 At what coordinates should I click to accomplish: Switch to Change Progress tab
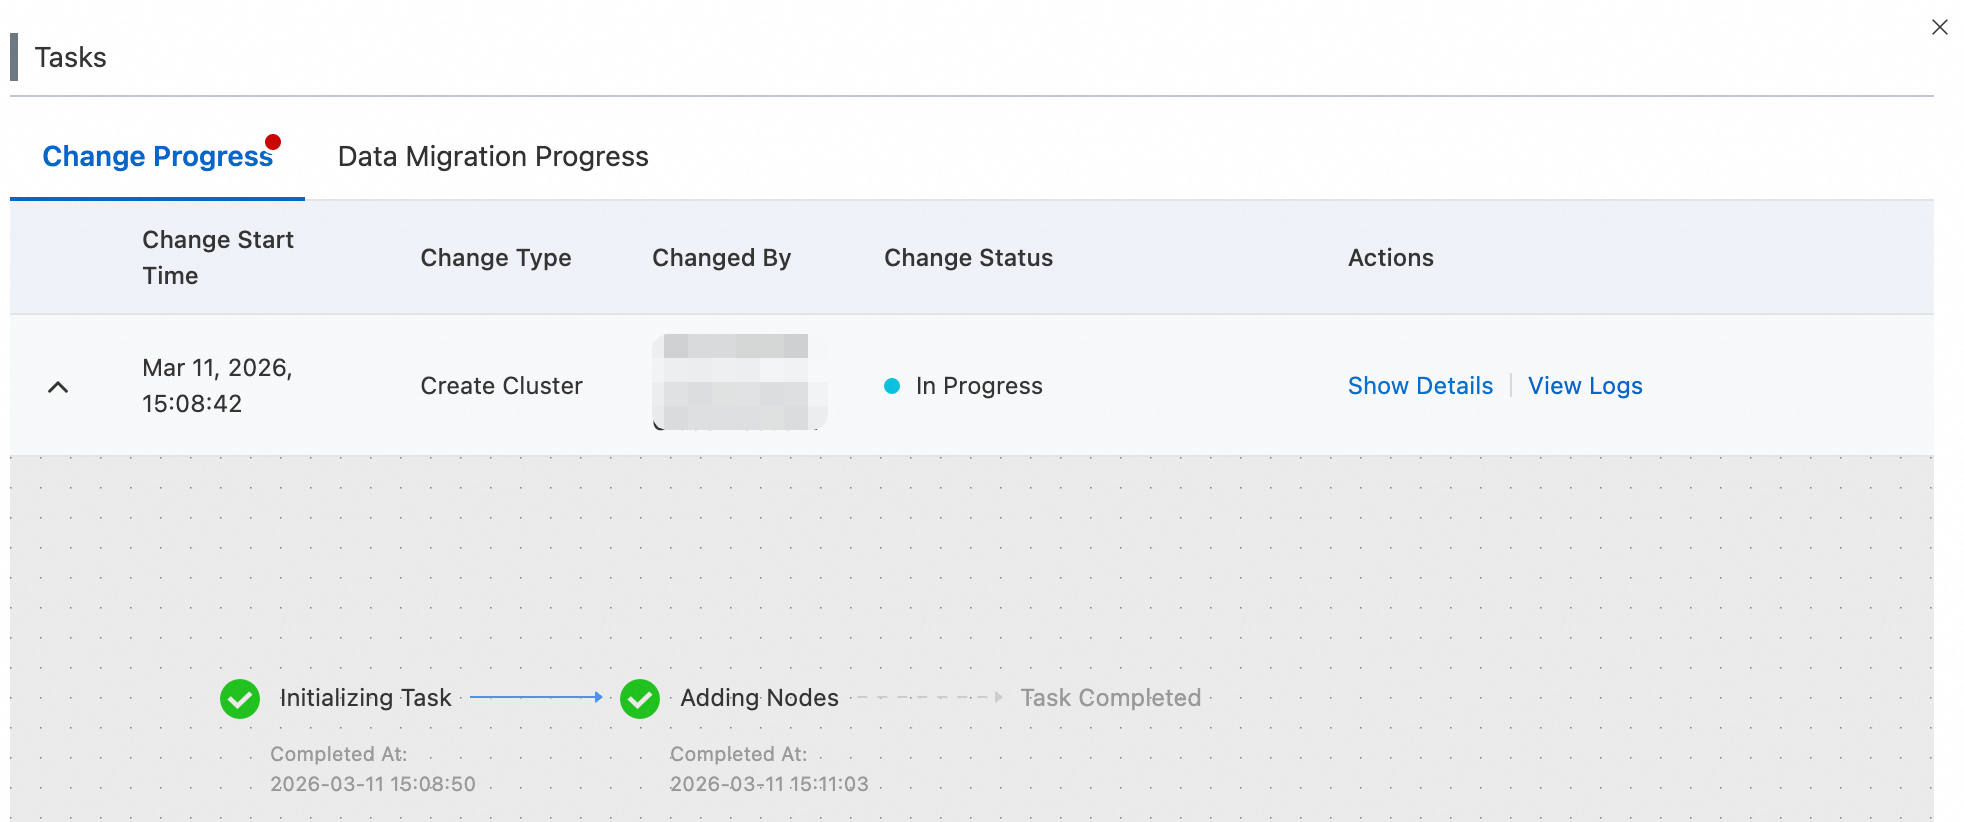[157, 157]
